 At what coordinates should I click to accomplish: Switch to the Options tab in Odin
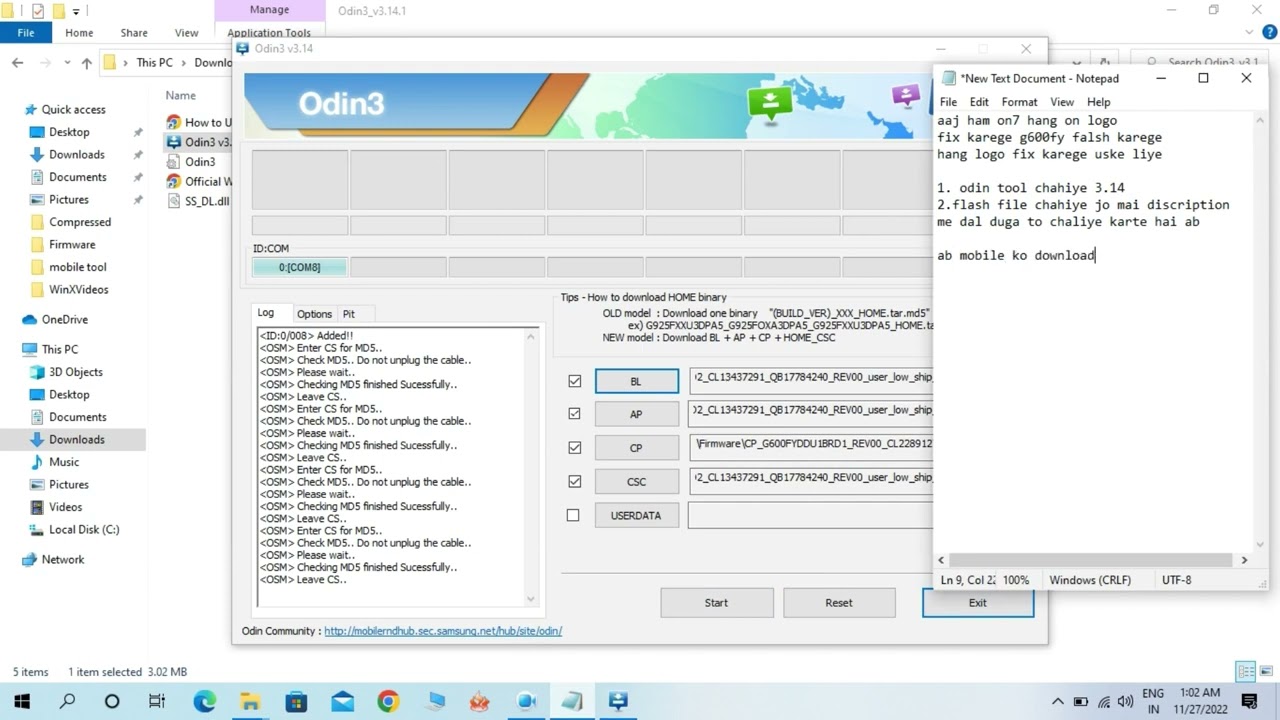[x=314, y=314]
